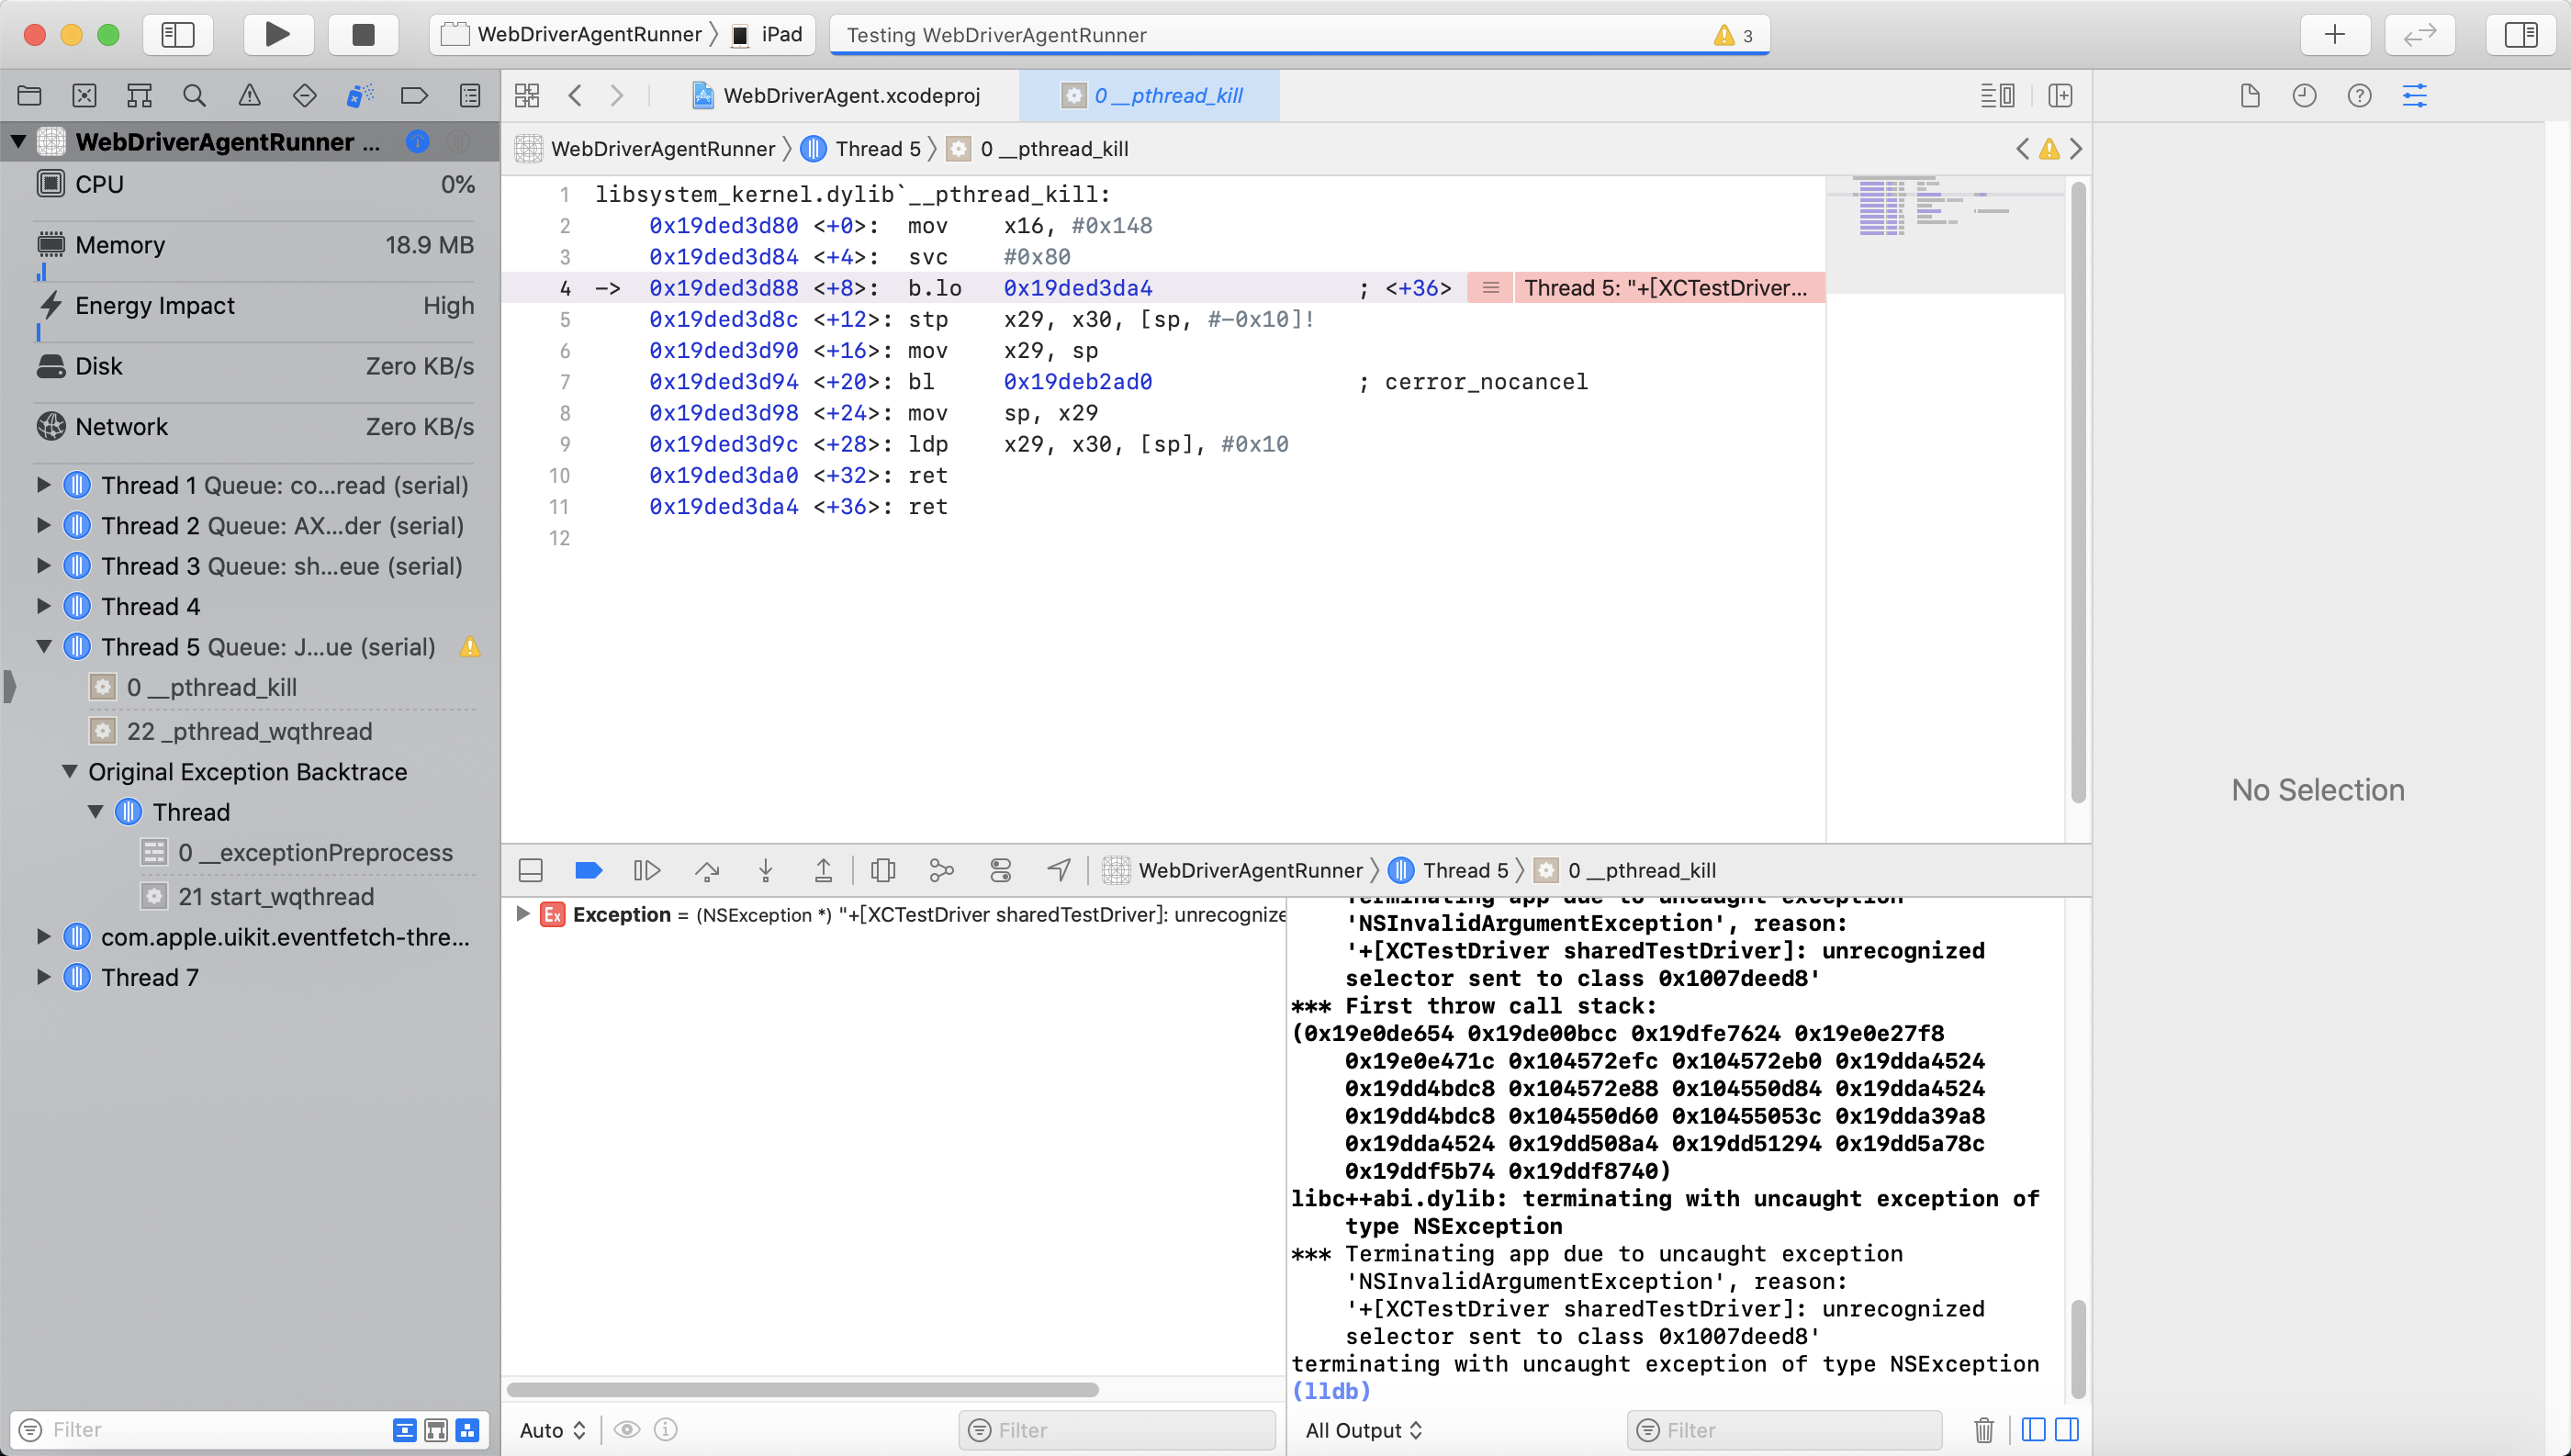
Task: Switch to WebDriverAgent.xcodeproj tab
Action: pos(838,96)
